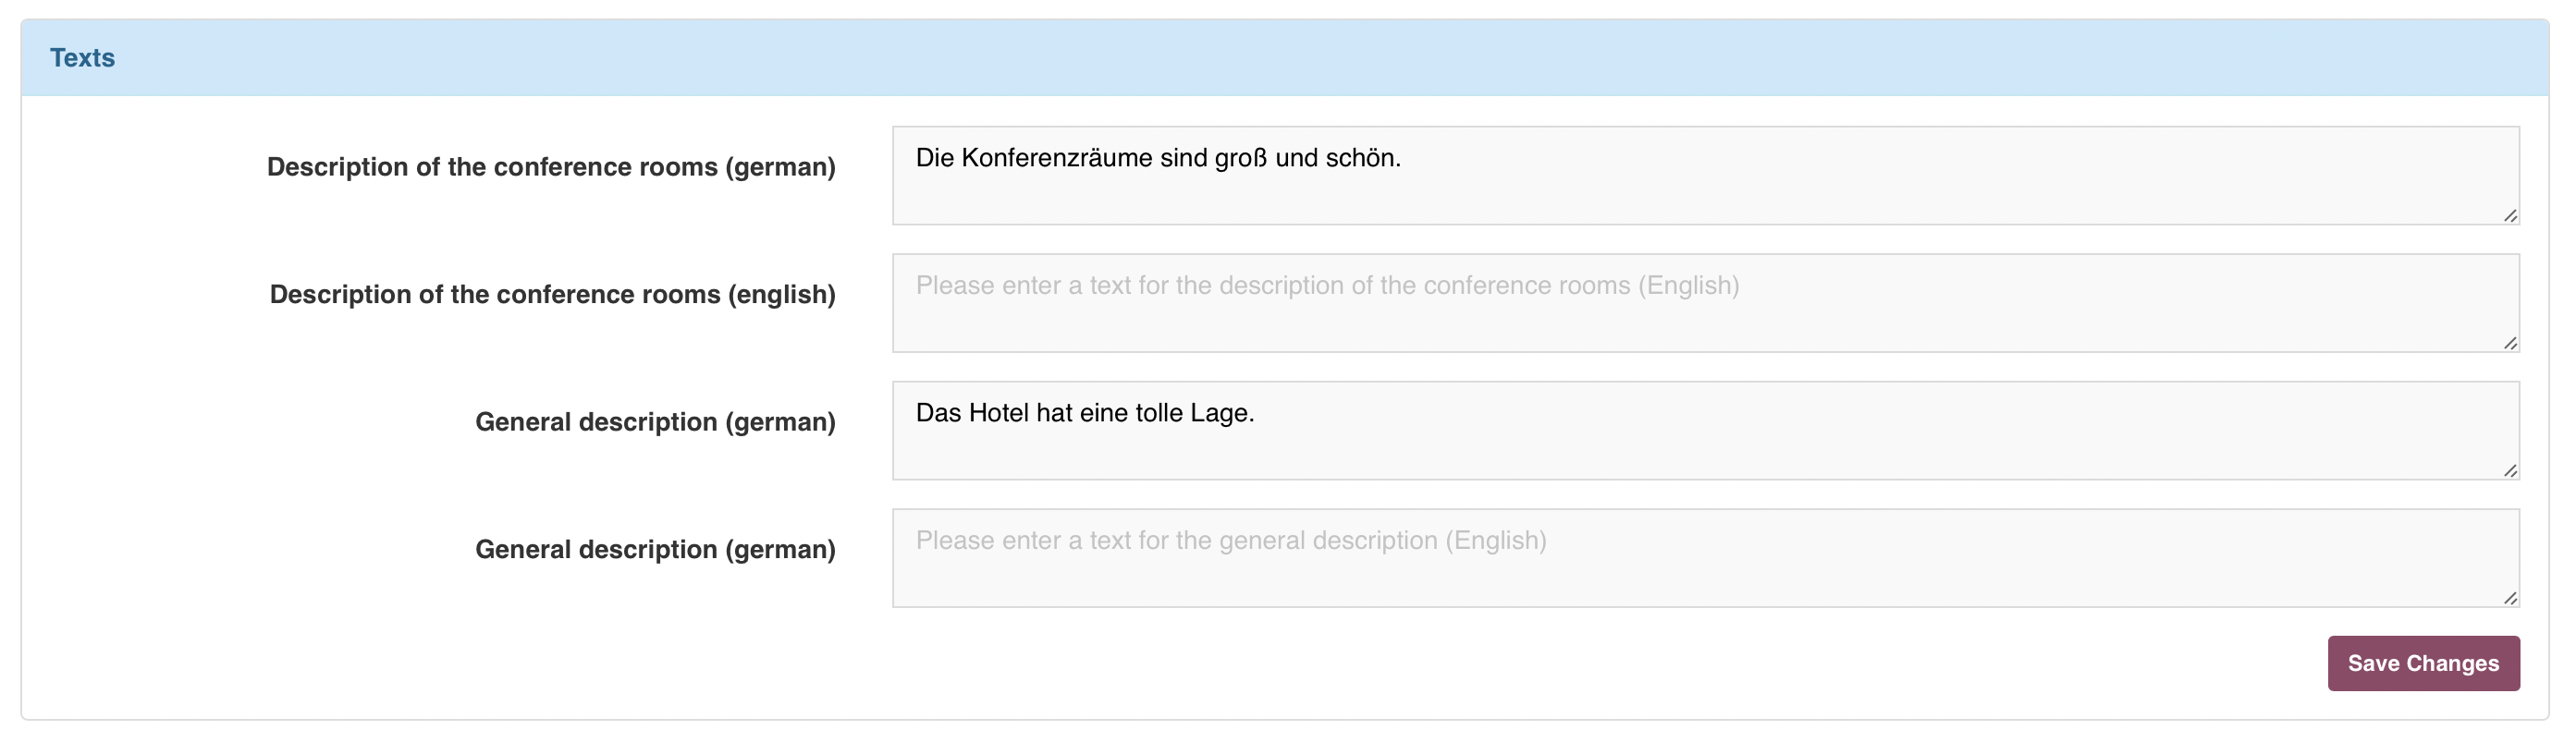Click the Texts panel heading
2576x730 pixels.
click(x=82, y=58)
